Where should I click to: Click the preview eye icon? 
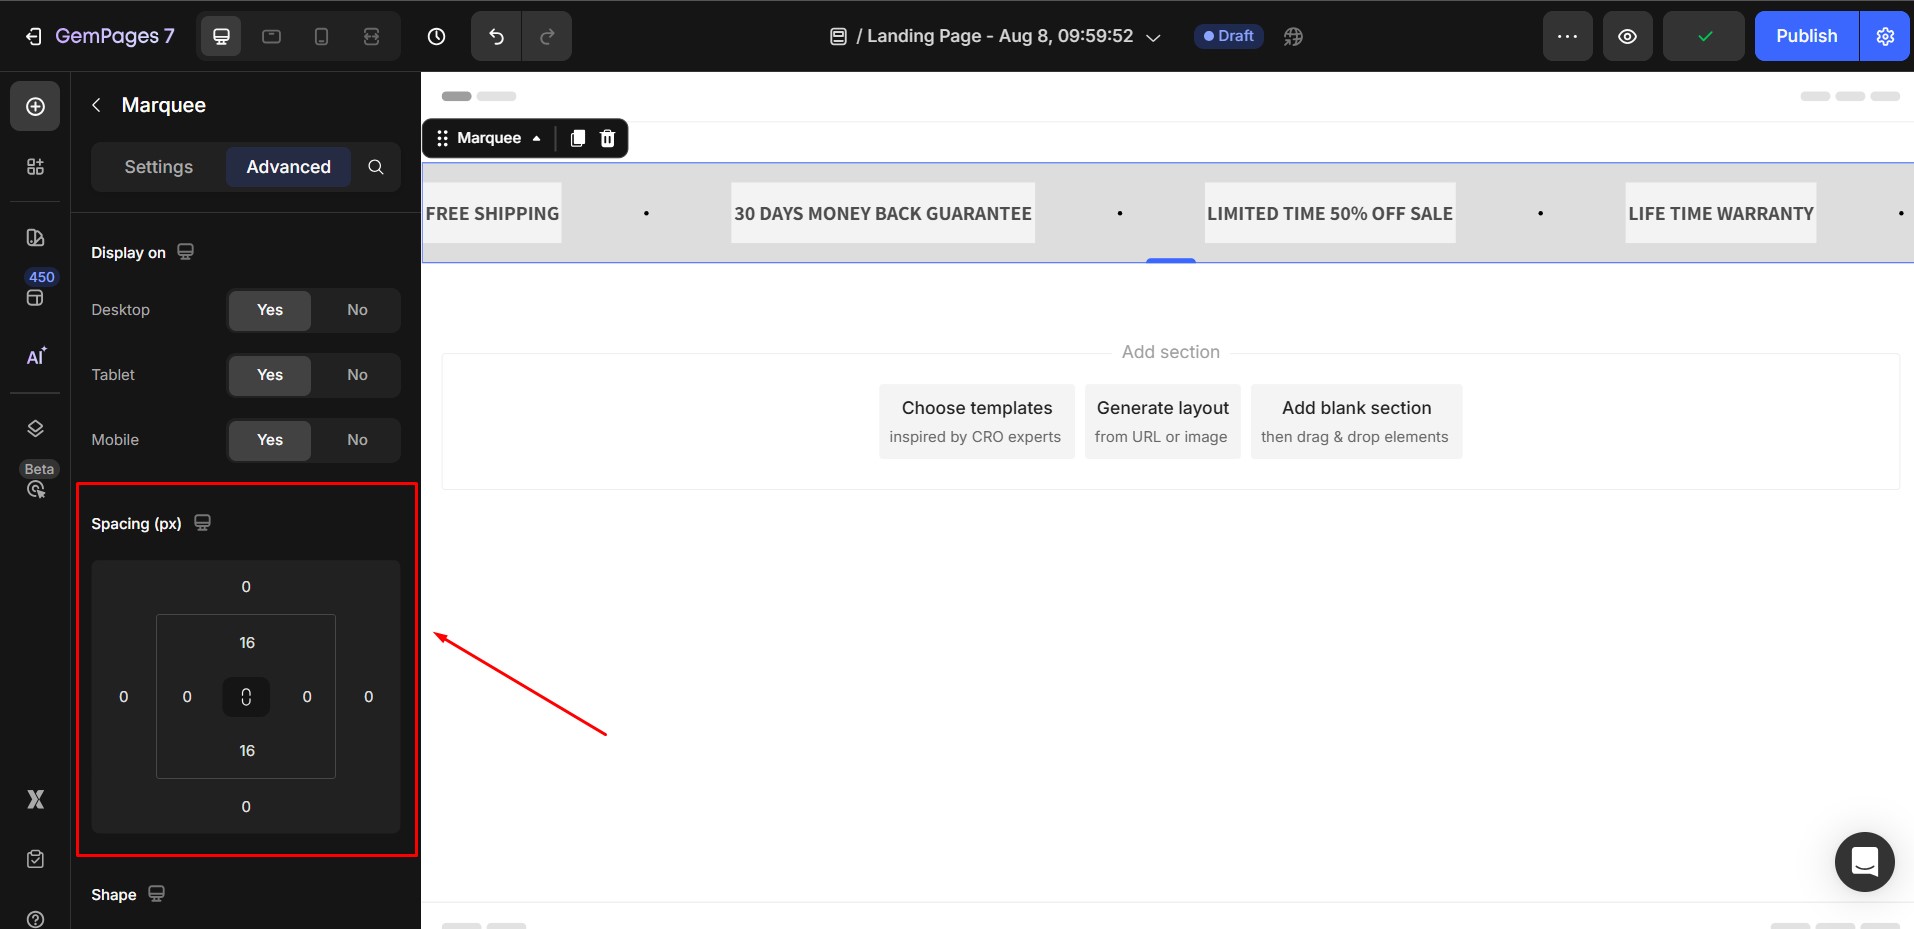1627,37
